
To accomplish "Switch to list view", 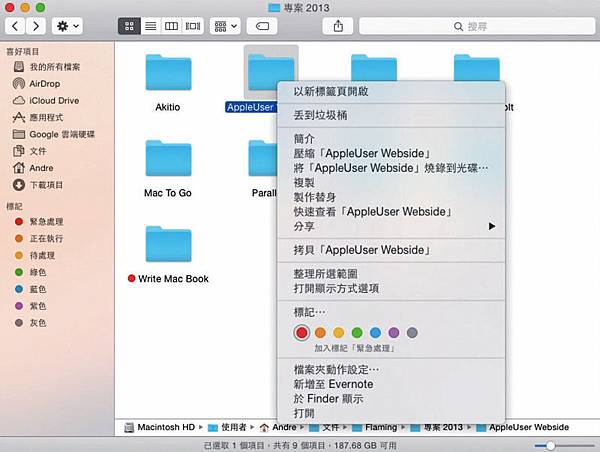I will [151, 26].
